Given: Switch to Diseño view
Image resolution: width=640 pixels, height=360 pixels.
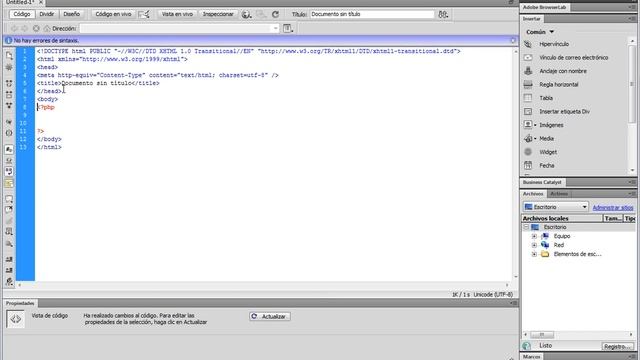Looking at the screenshot, I should [71, 14].
